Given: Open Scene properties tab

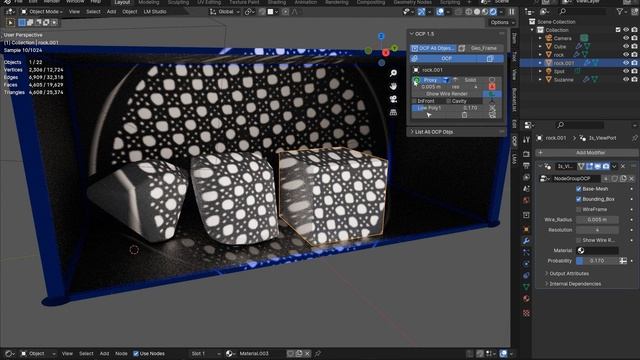Looking at the screenshot, I should coord(526,189).
